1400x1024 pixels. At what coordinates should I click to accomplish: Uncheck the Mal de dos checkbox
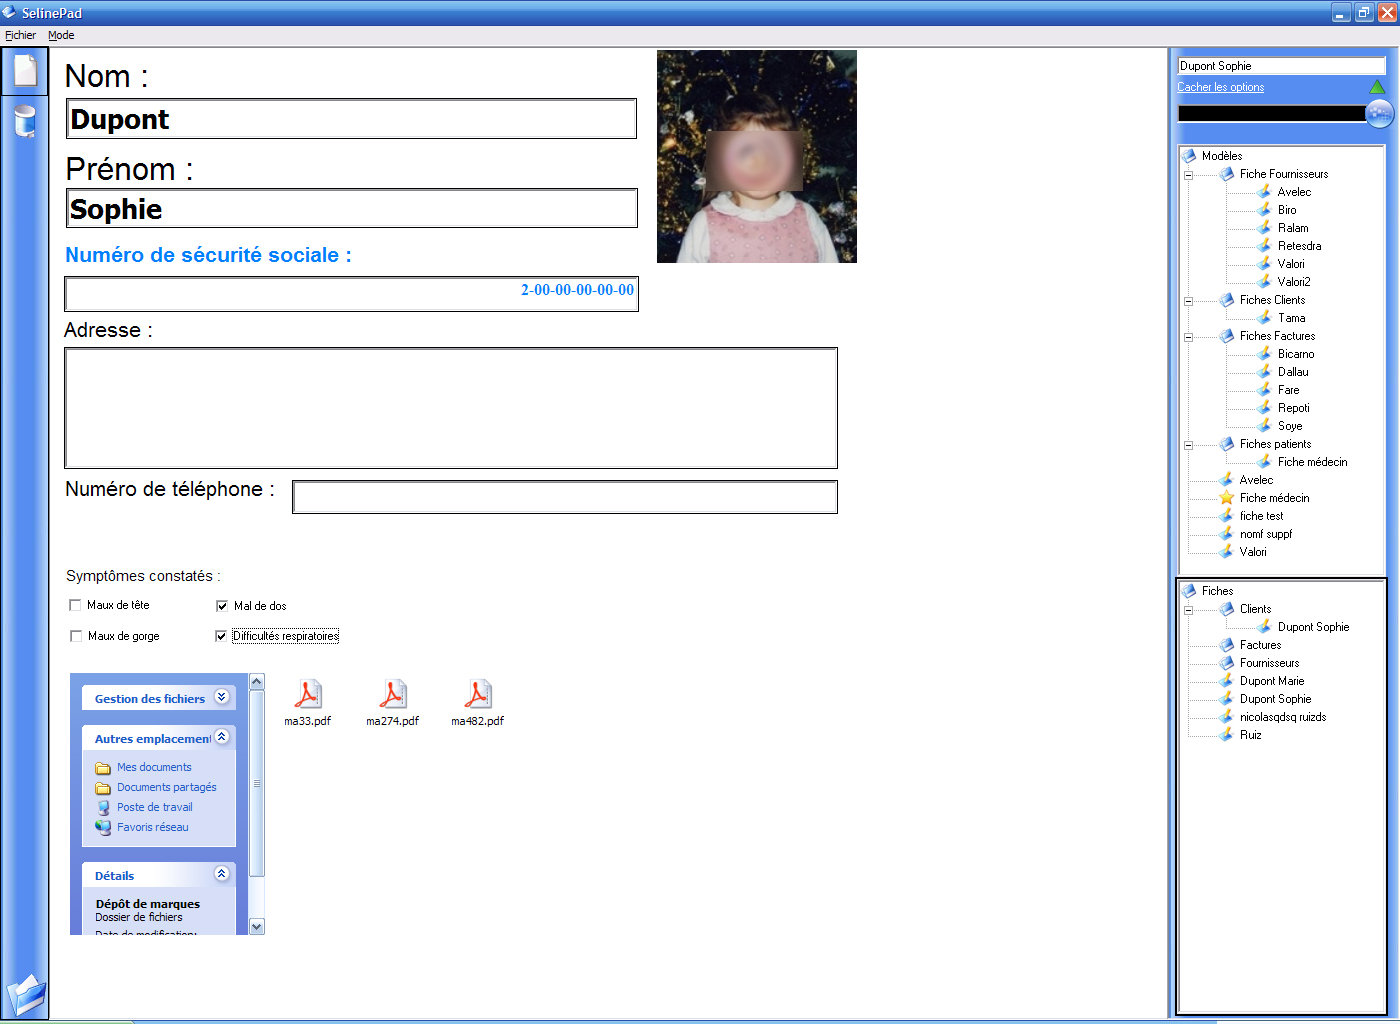click(222, 606)
